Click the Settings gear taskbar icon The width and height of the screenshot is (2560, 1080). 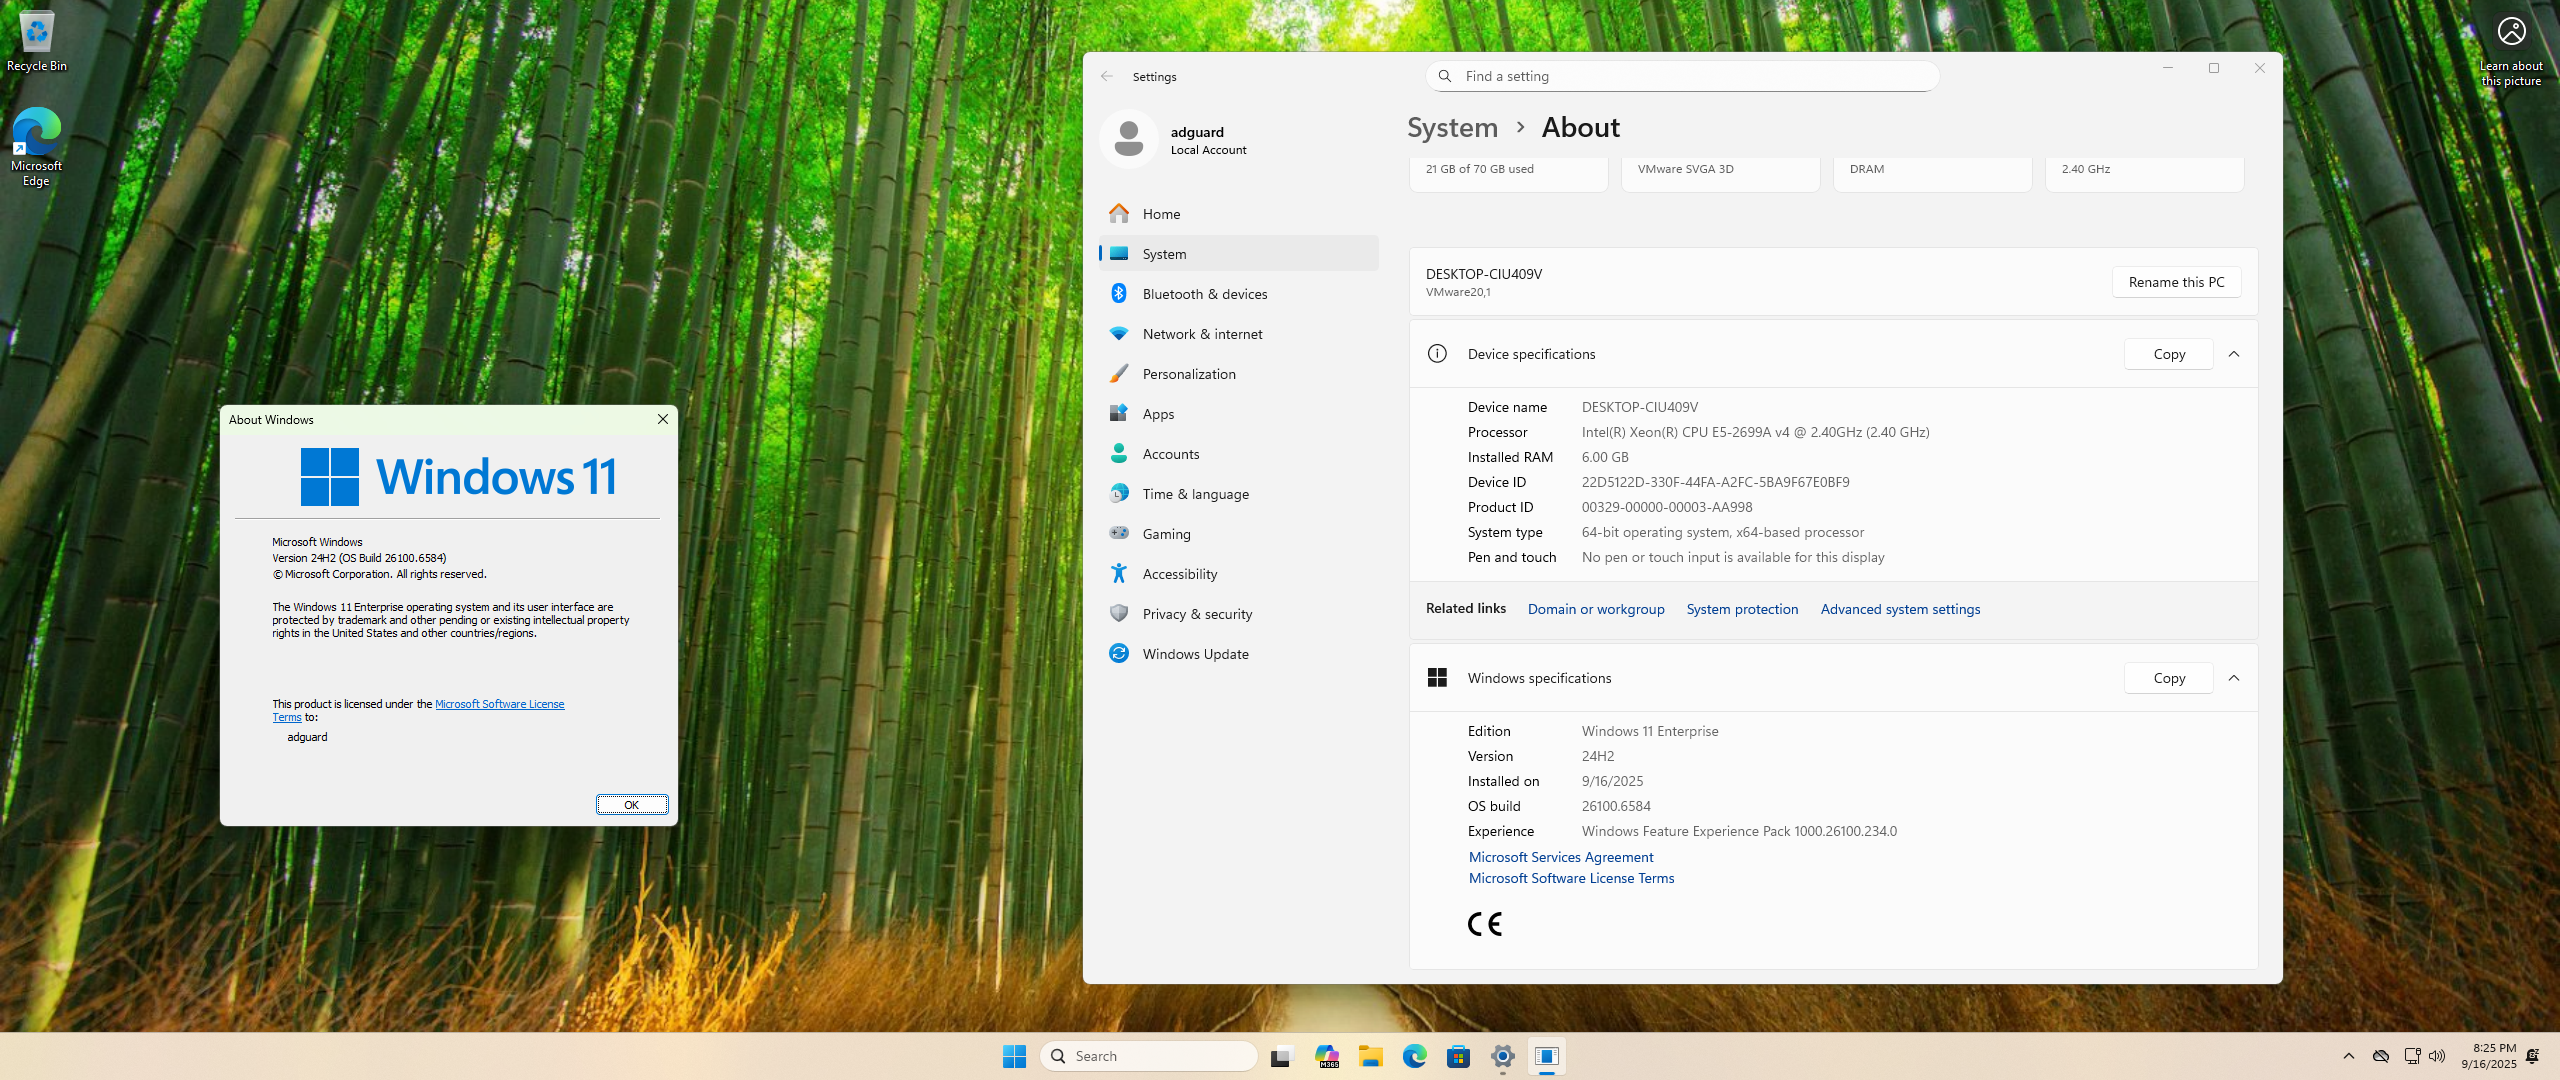1503,1056
